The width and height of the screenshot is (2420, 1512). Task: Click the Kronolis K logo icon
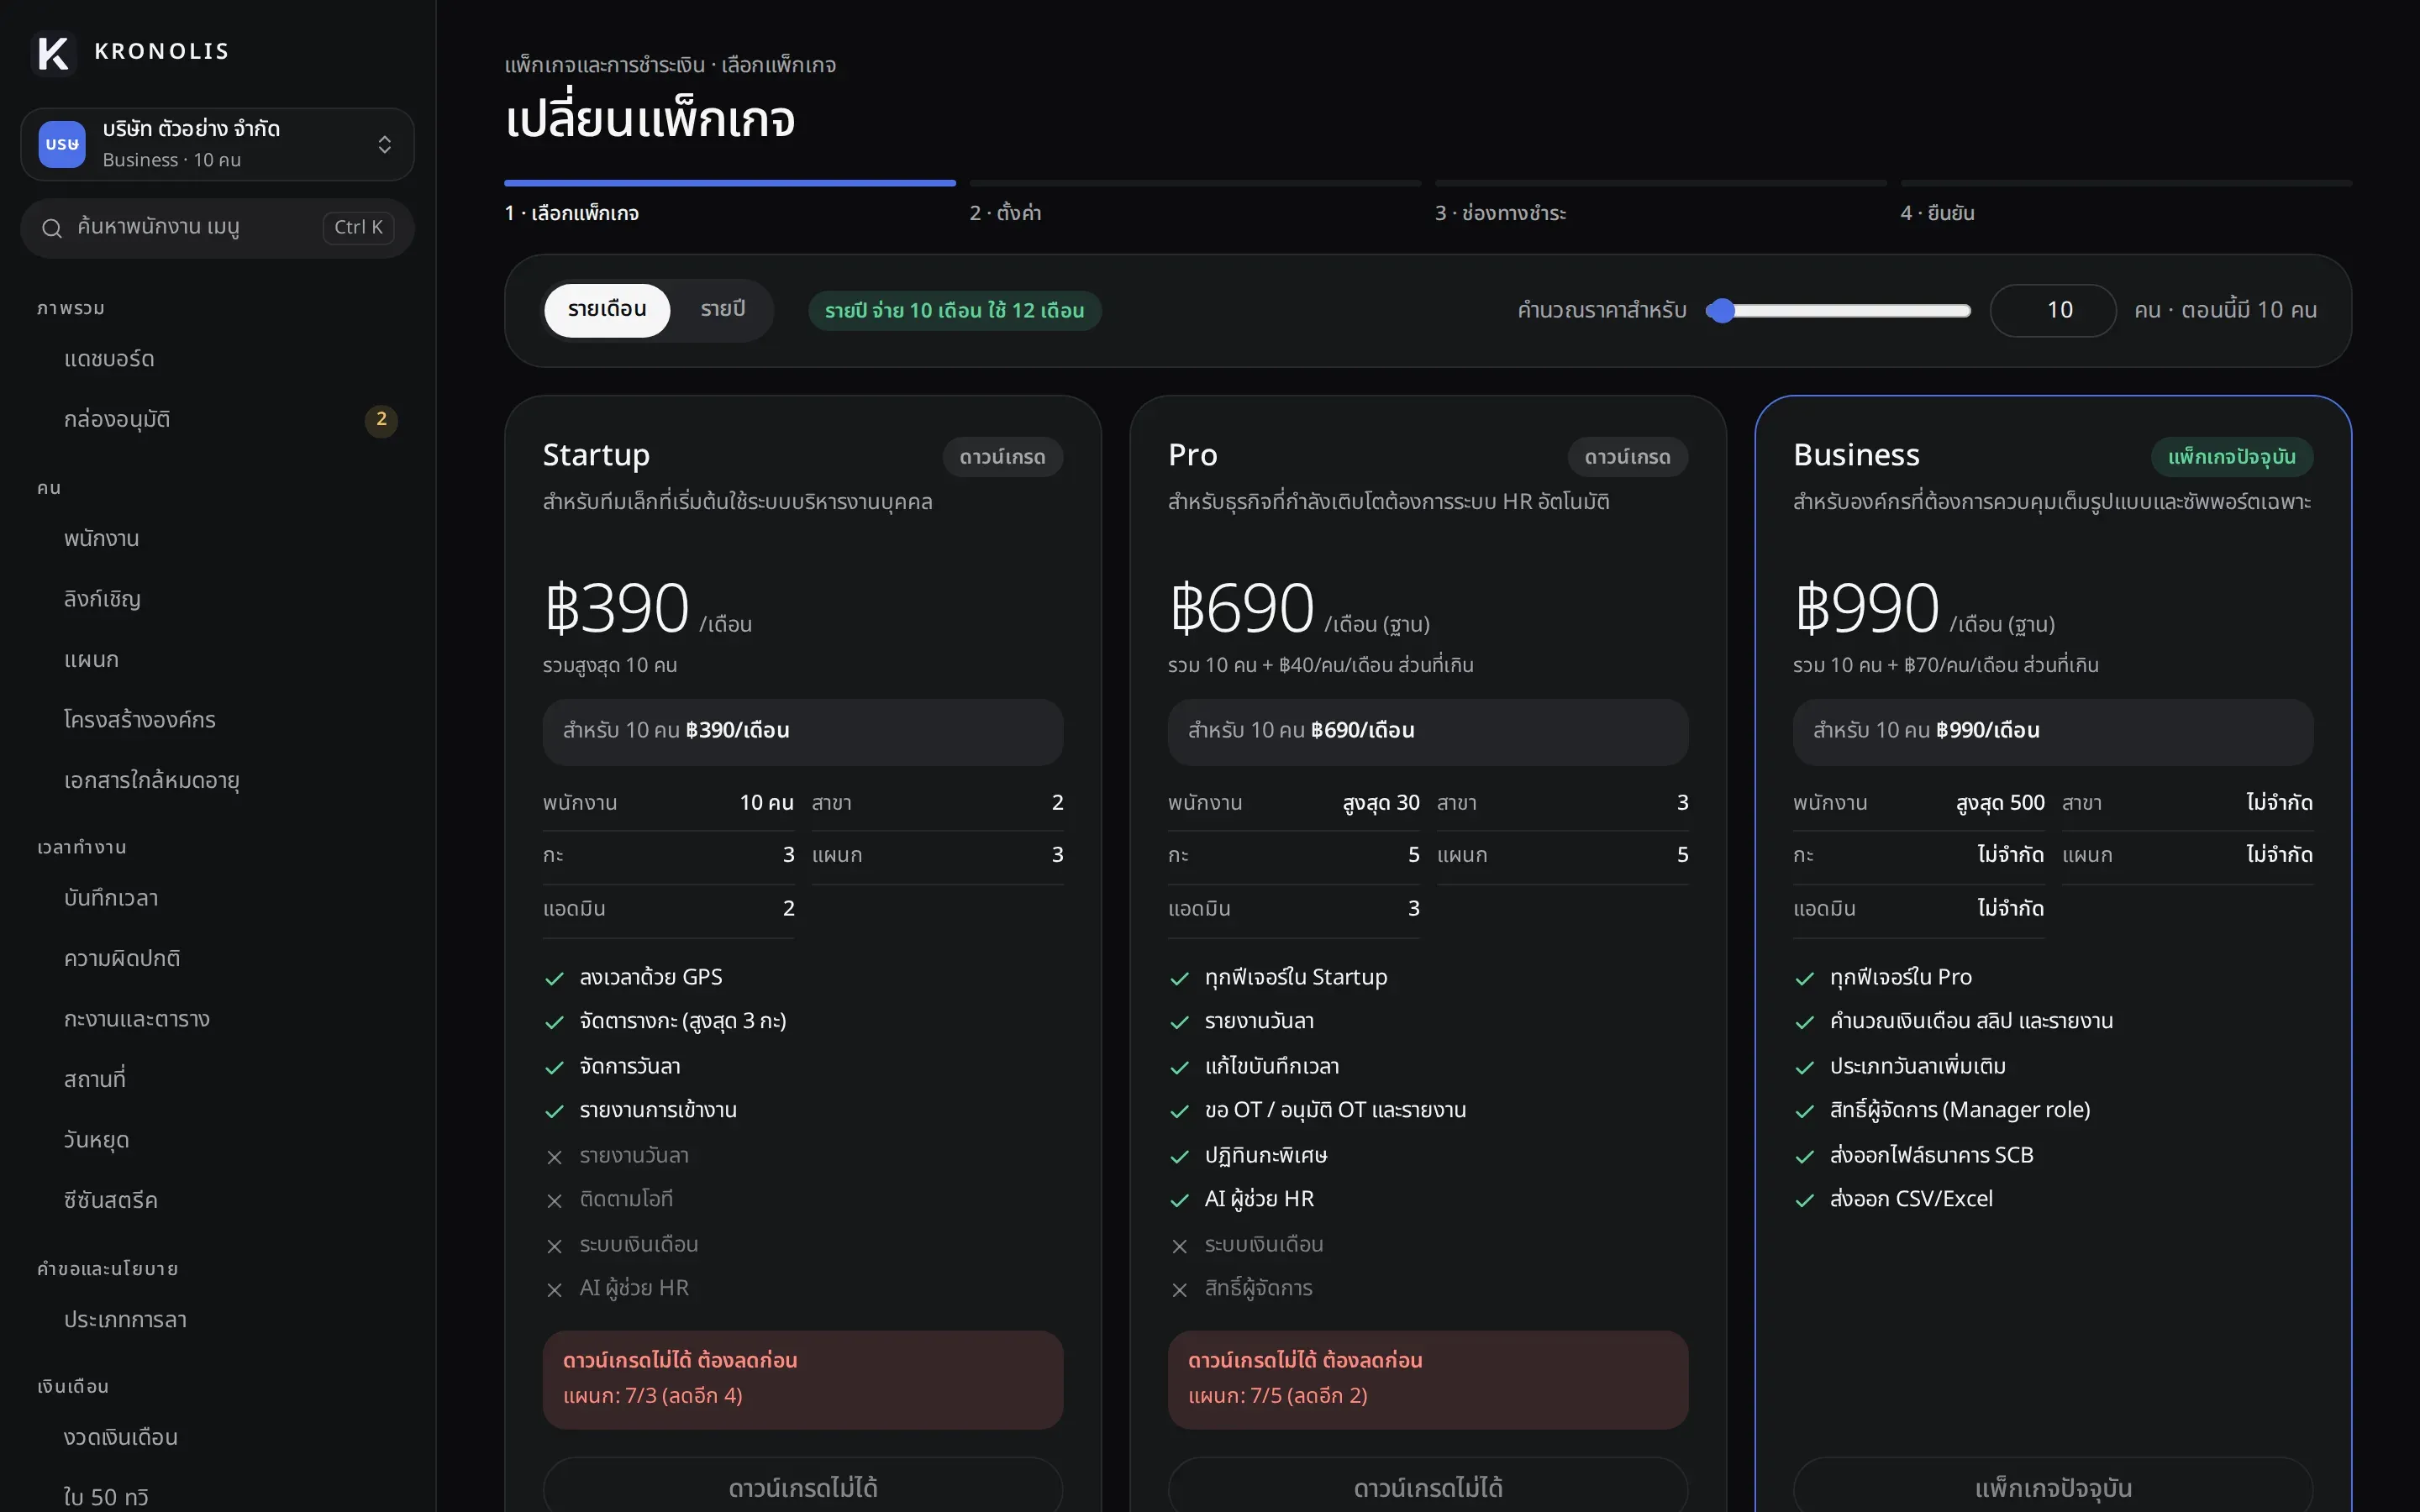53,52
